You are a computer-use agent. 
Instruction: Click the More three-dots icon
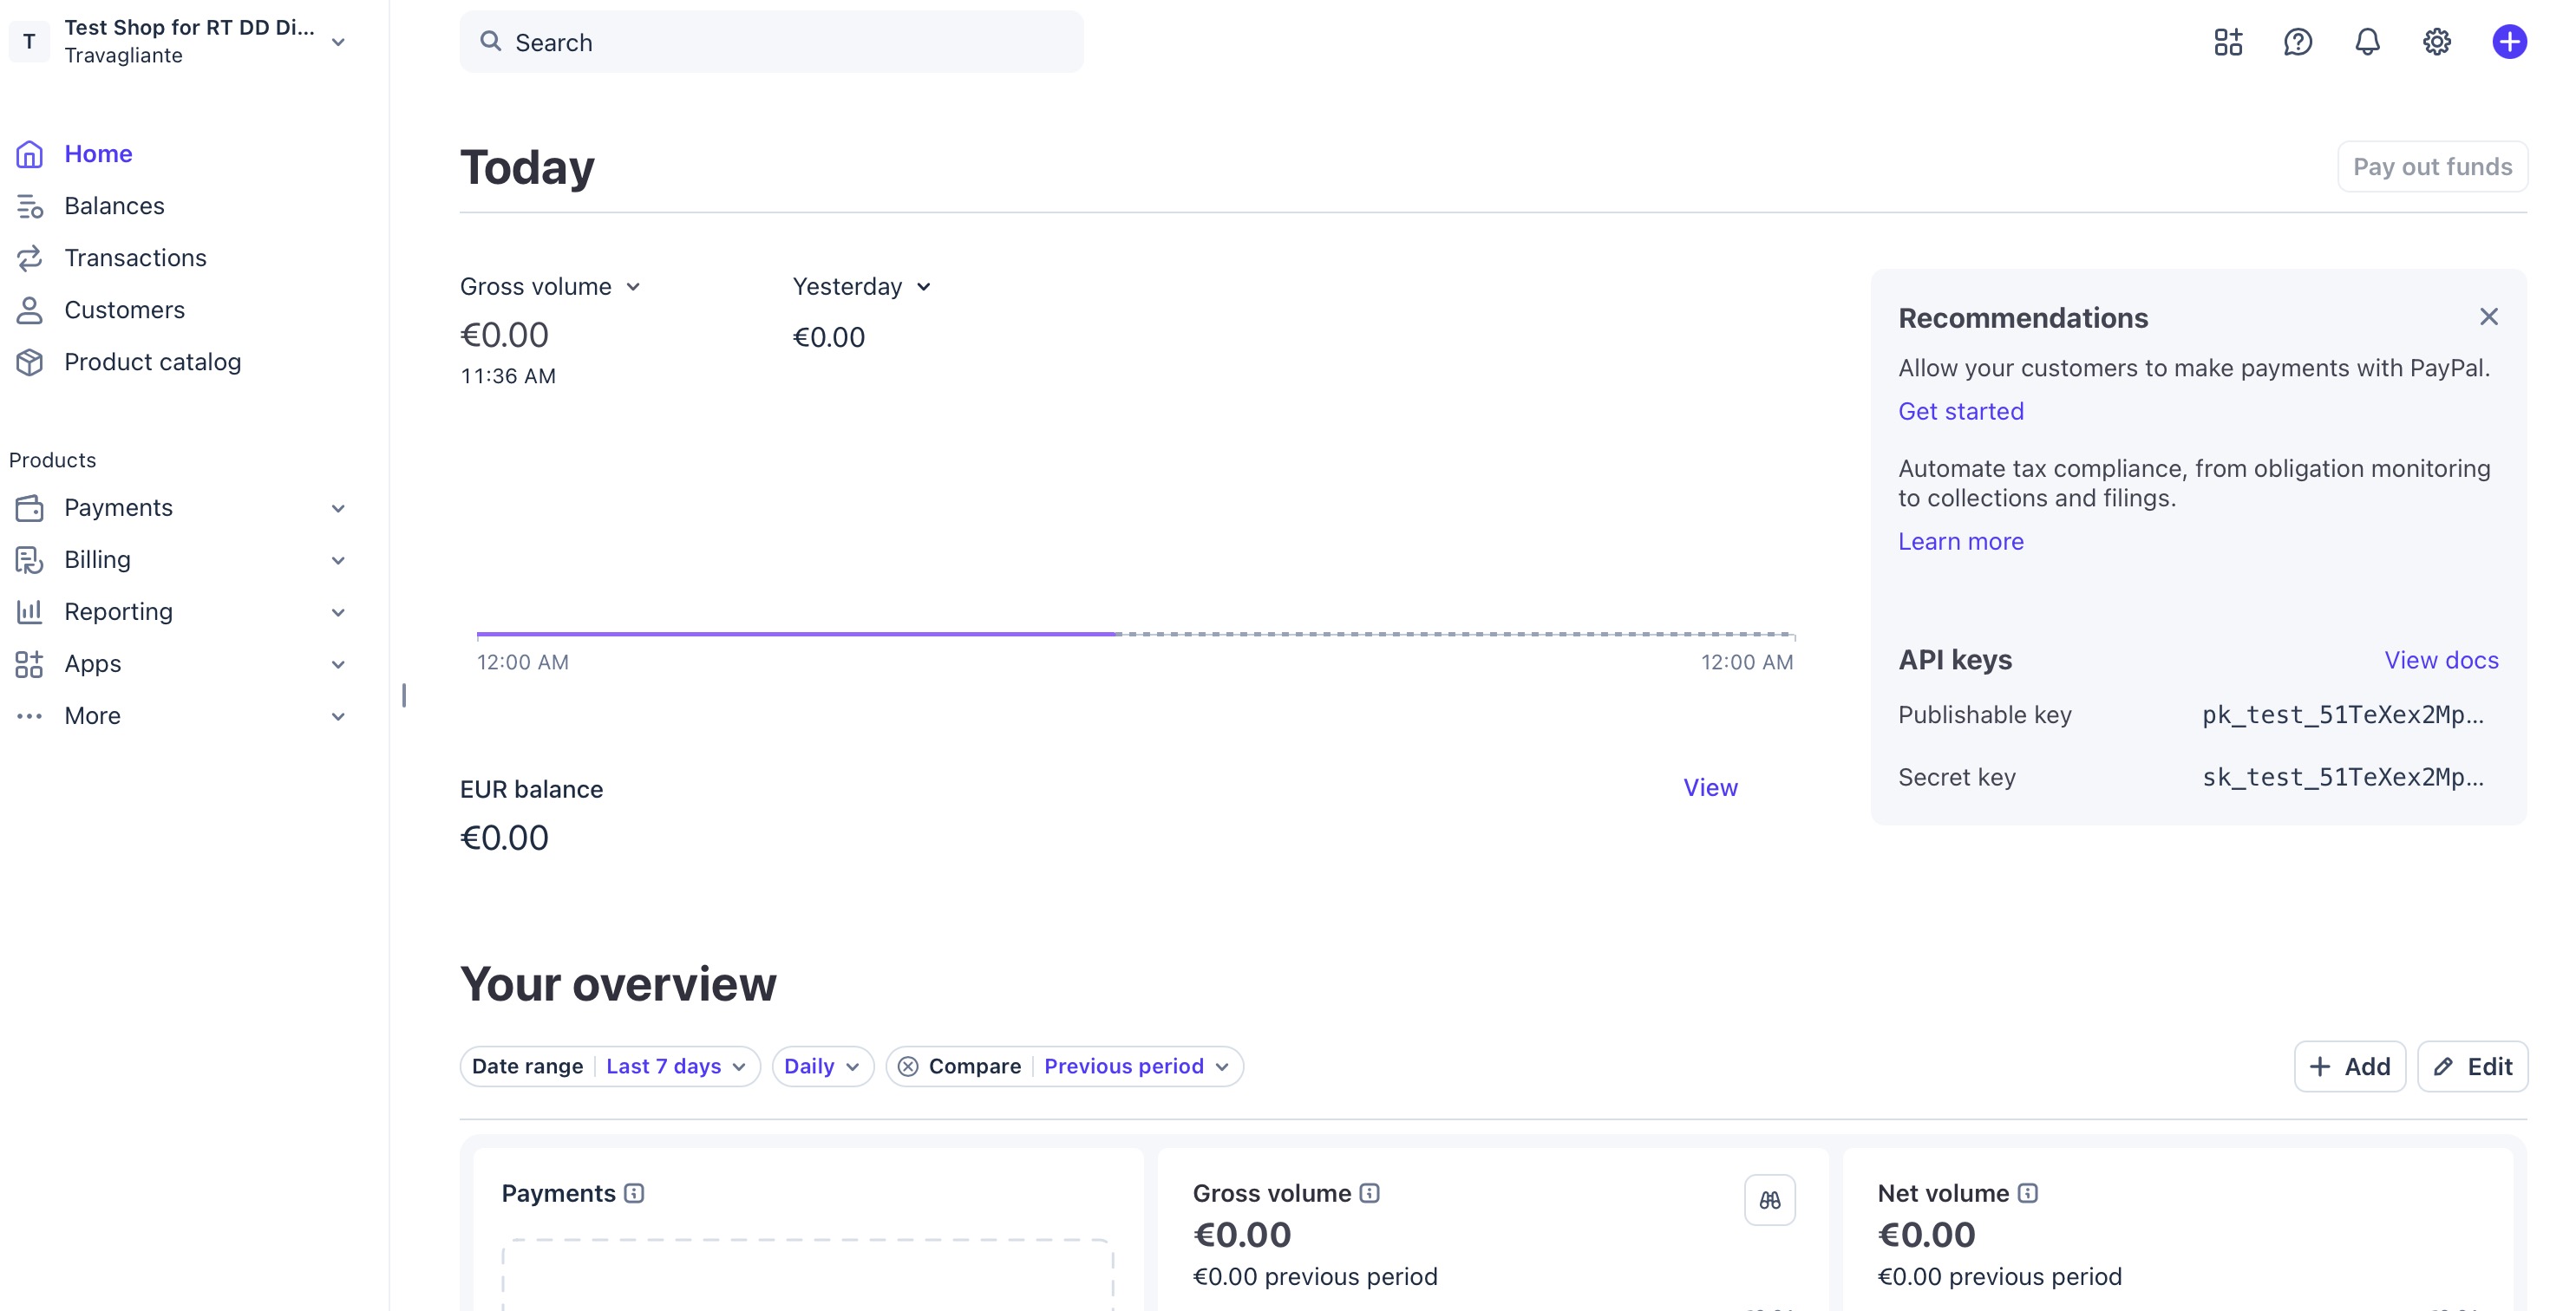29,716
